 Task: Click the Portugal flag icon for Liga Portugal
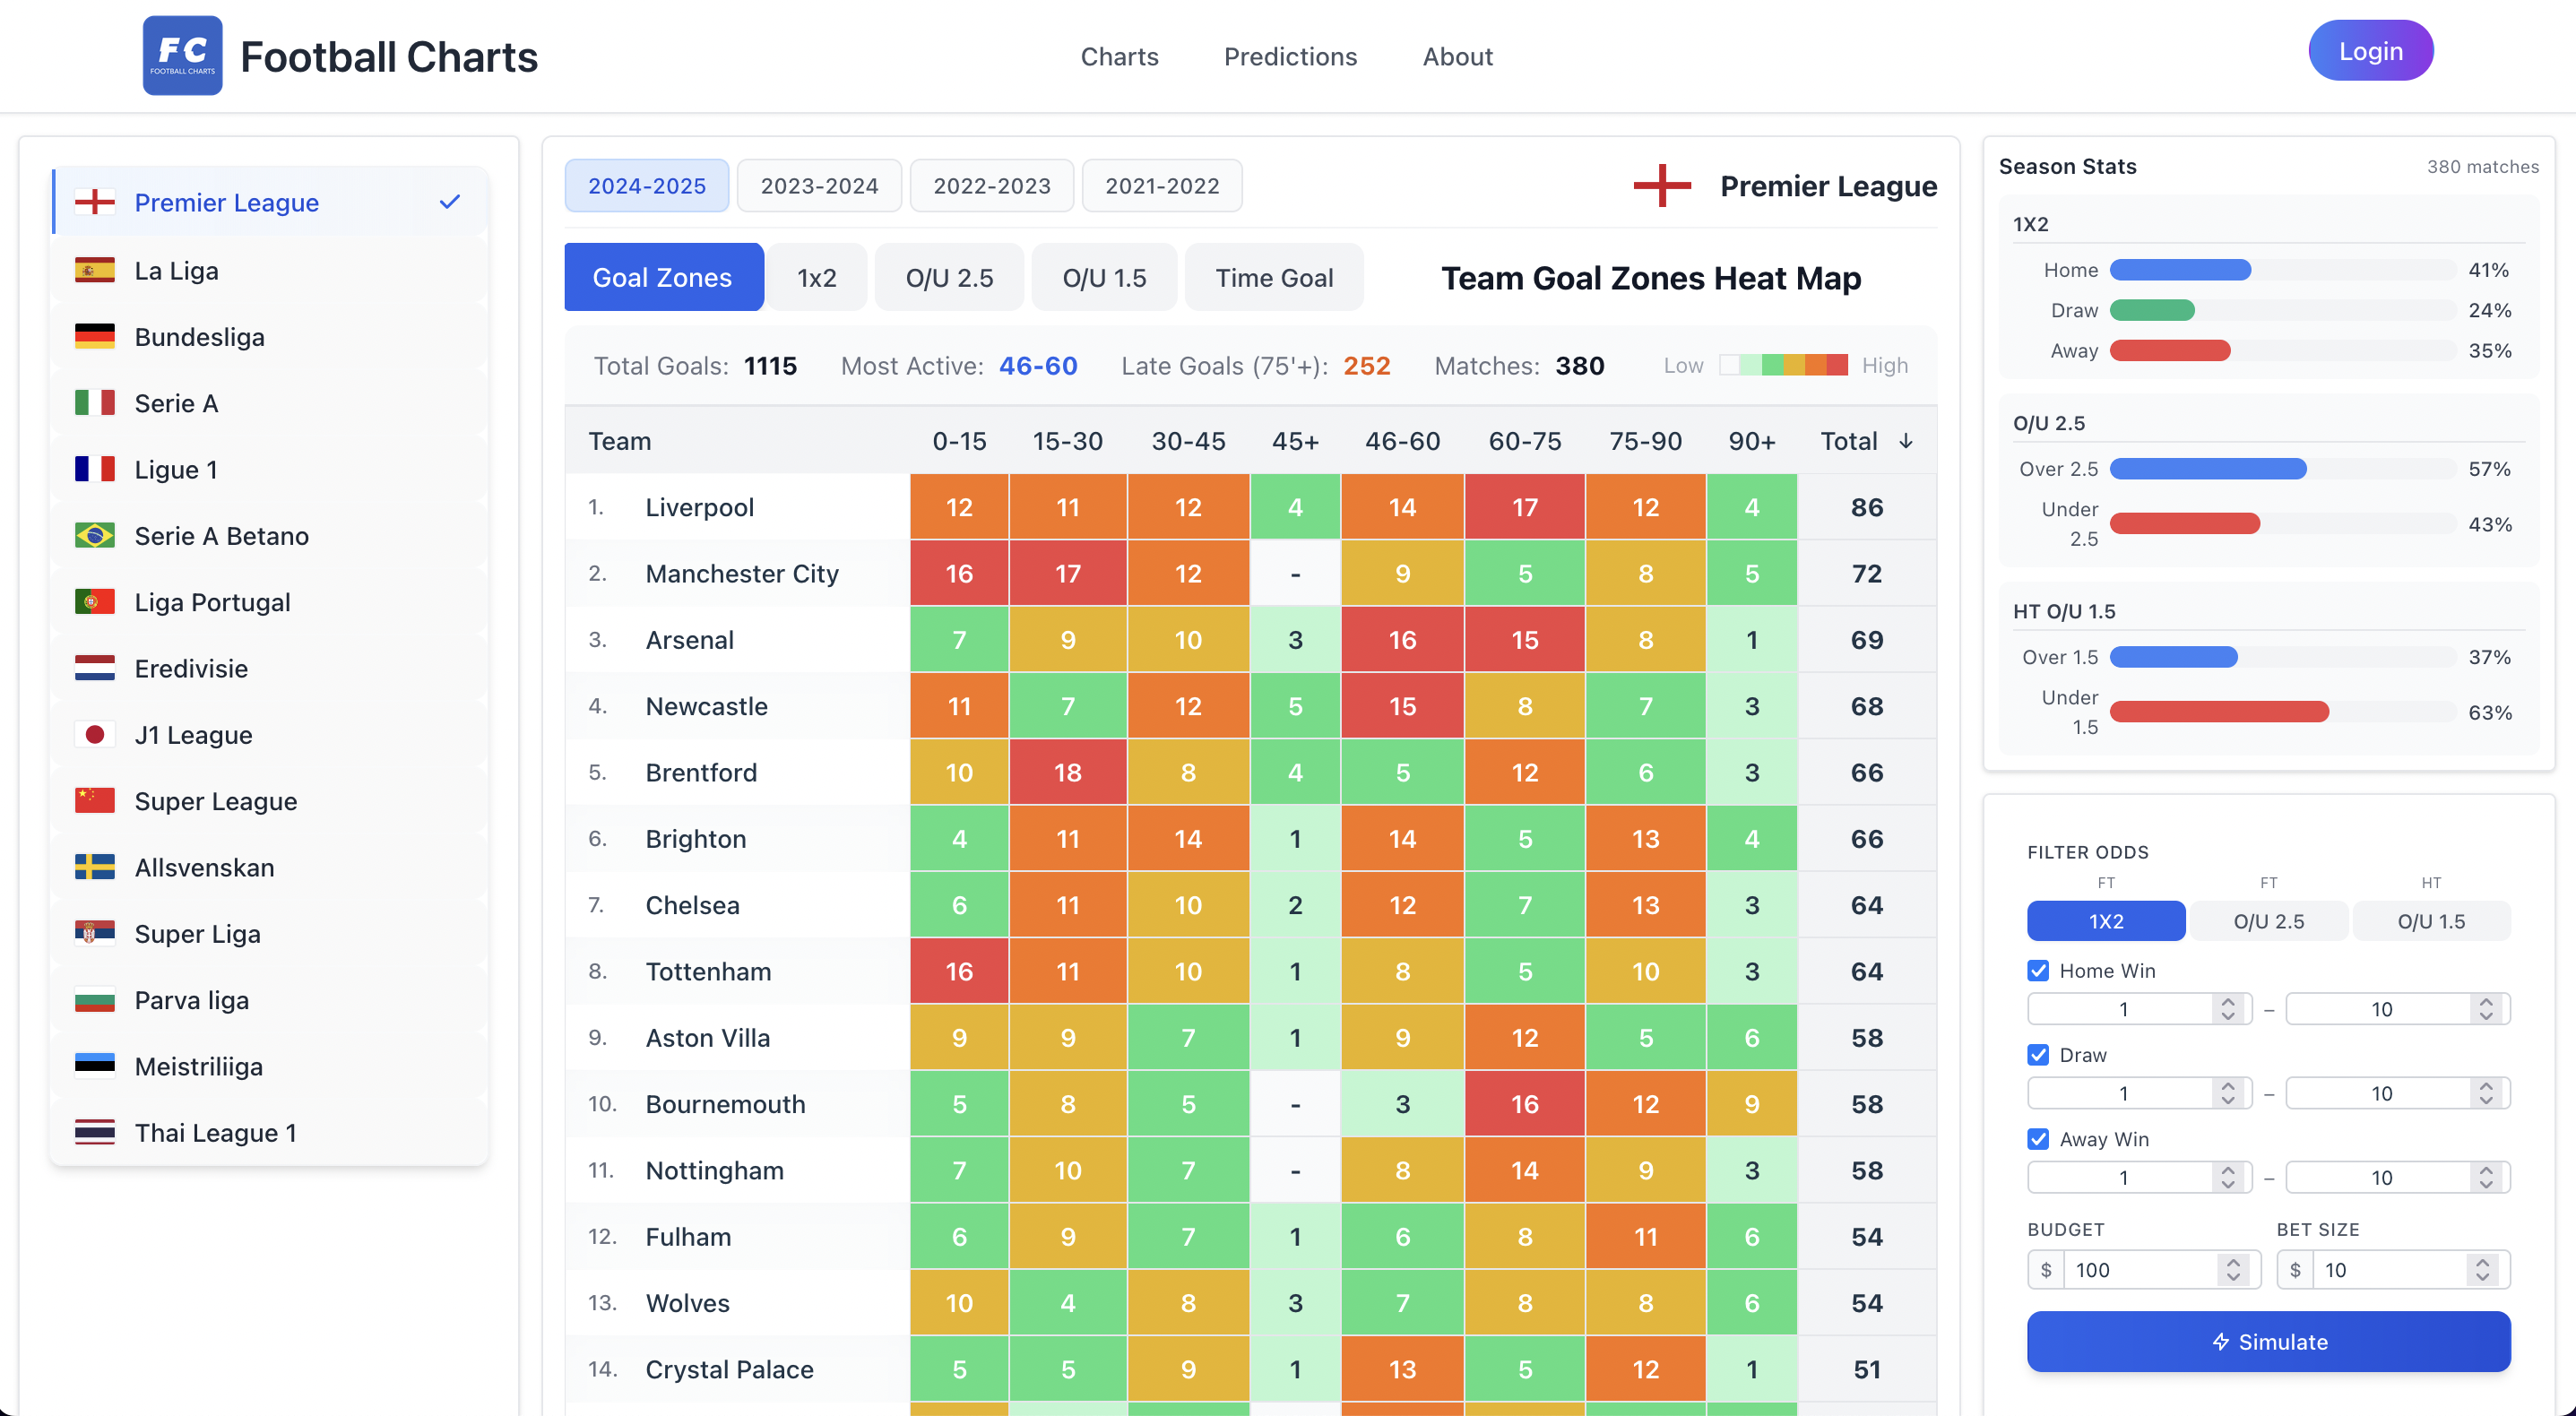coord(95,602)
